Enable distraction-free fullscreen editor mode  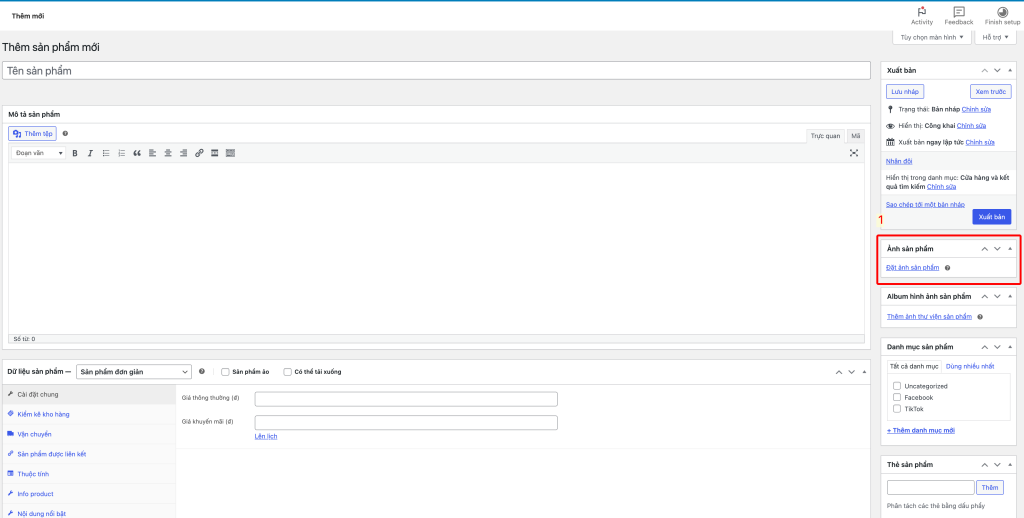click(x=854, y=153)
